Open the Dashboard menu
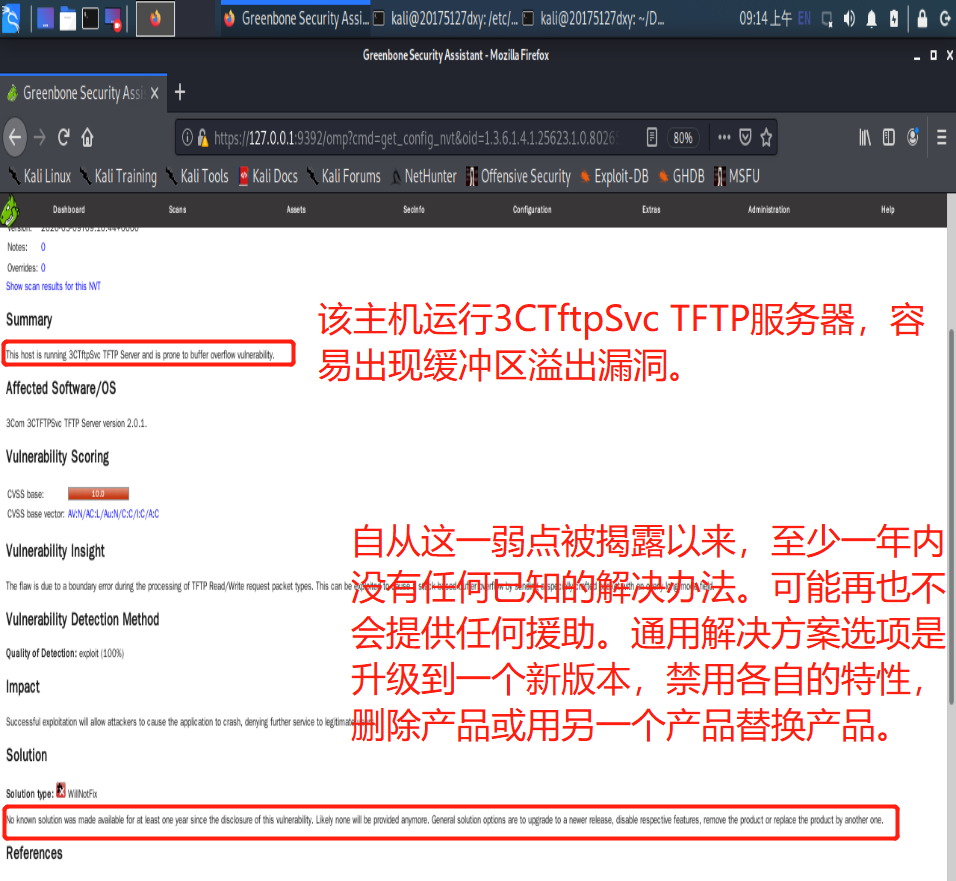 (69, 210)
